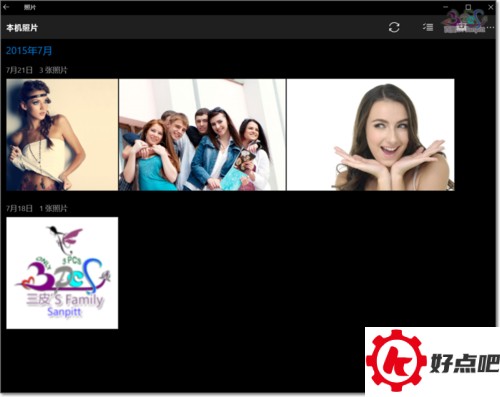This screenshot has width=500, height=397.
Task: Click the 好点吧 gear logo watermark
Action: [x=432, y=361]
